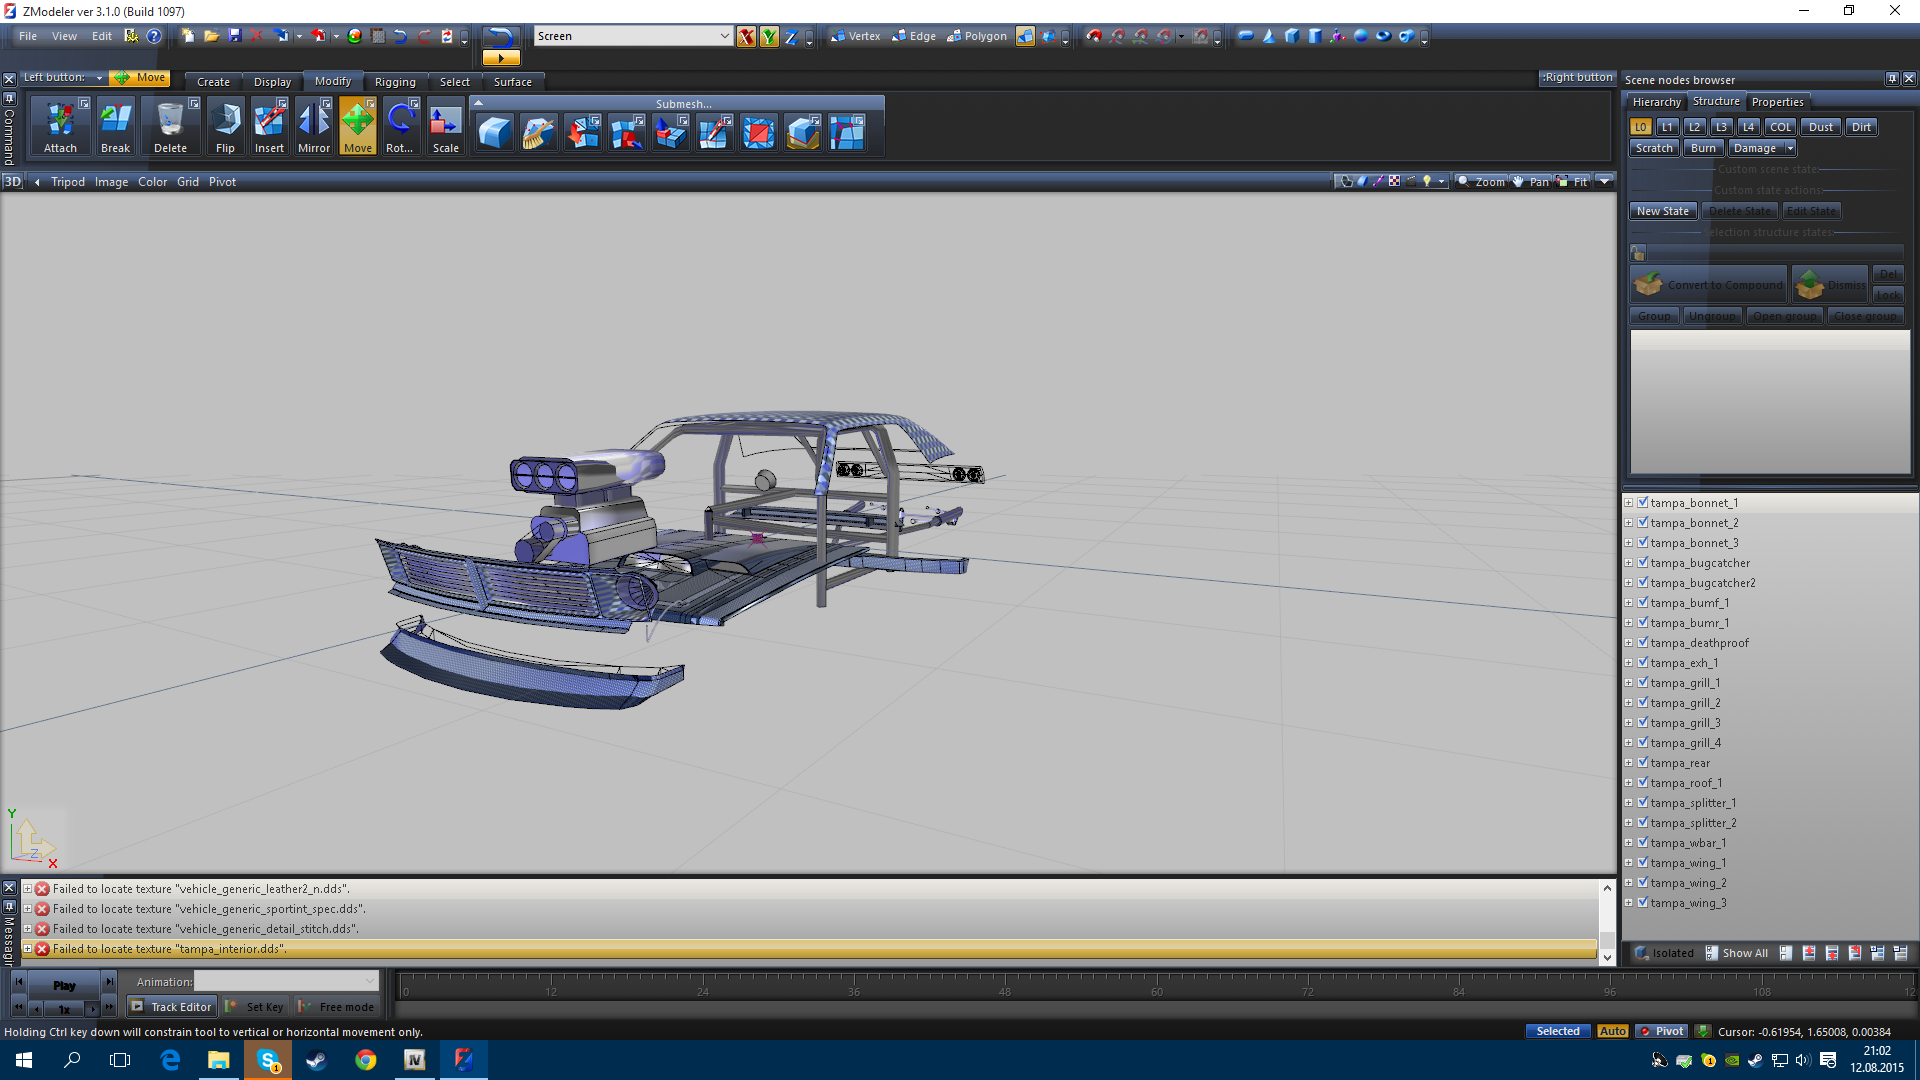The width and height of the screenshot is (1920, 1080).
Task: Open the Damage state dropdown arrow
Action: pos(1790,148)
